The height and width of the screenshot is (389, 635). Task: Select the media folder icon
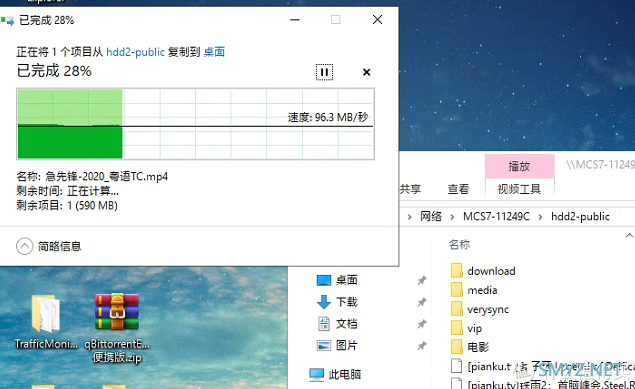click(x=457, y=290)
